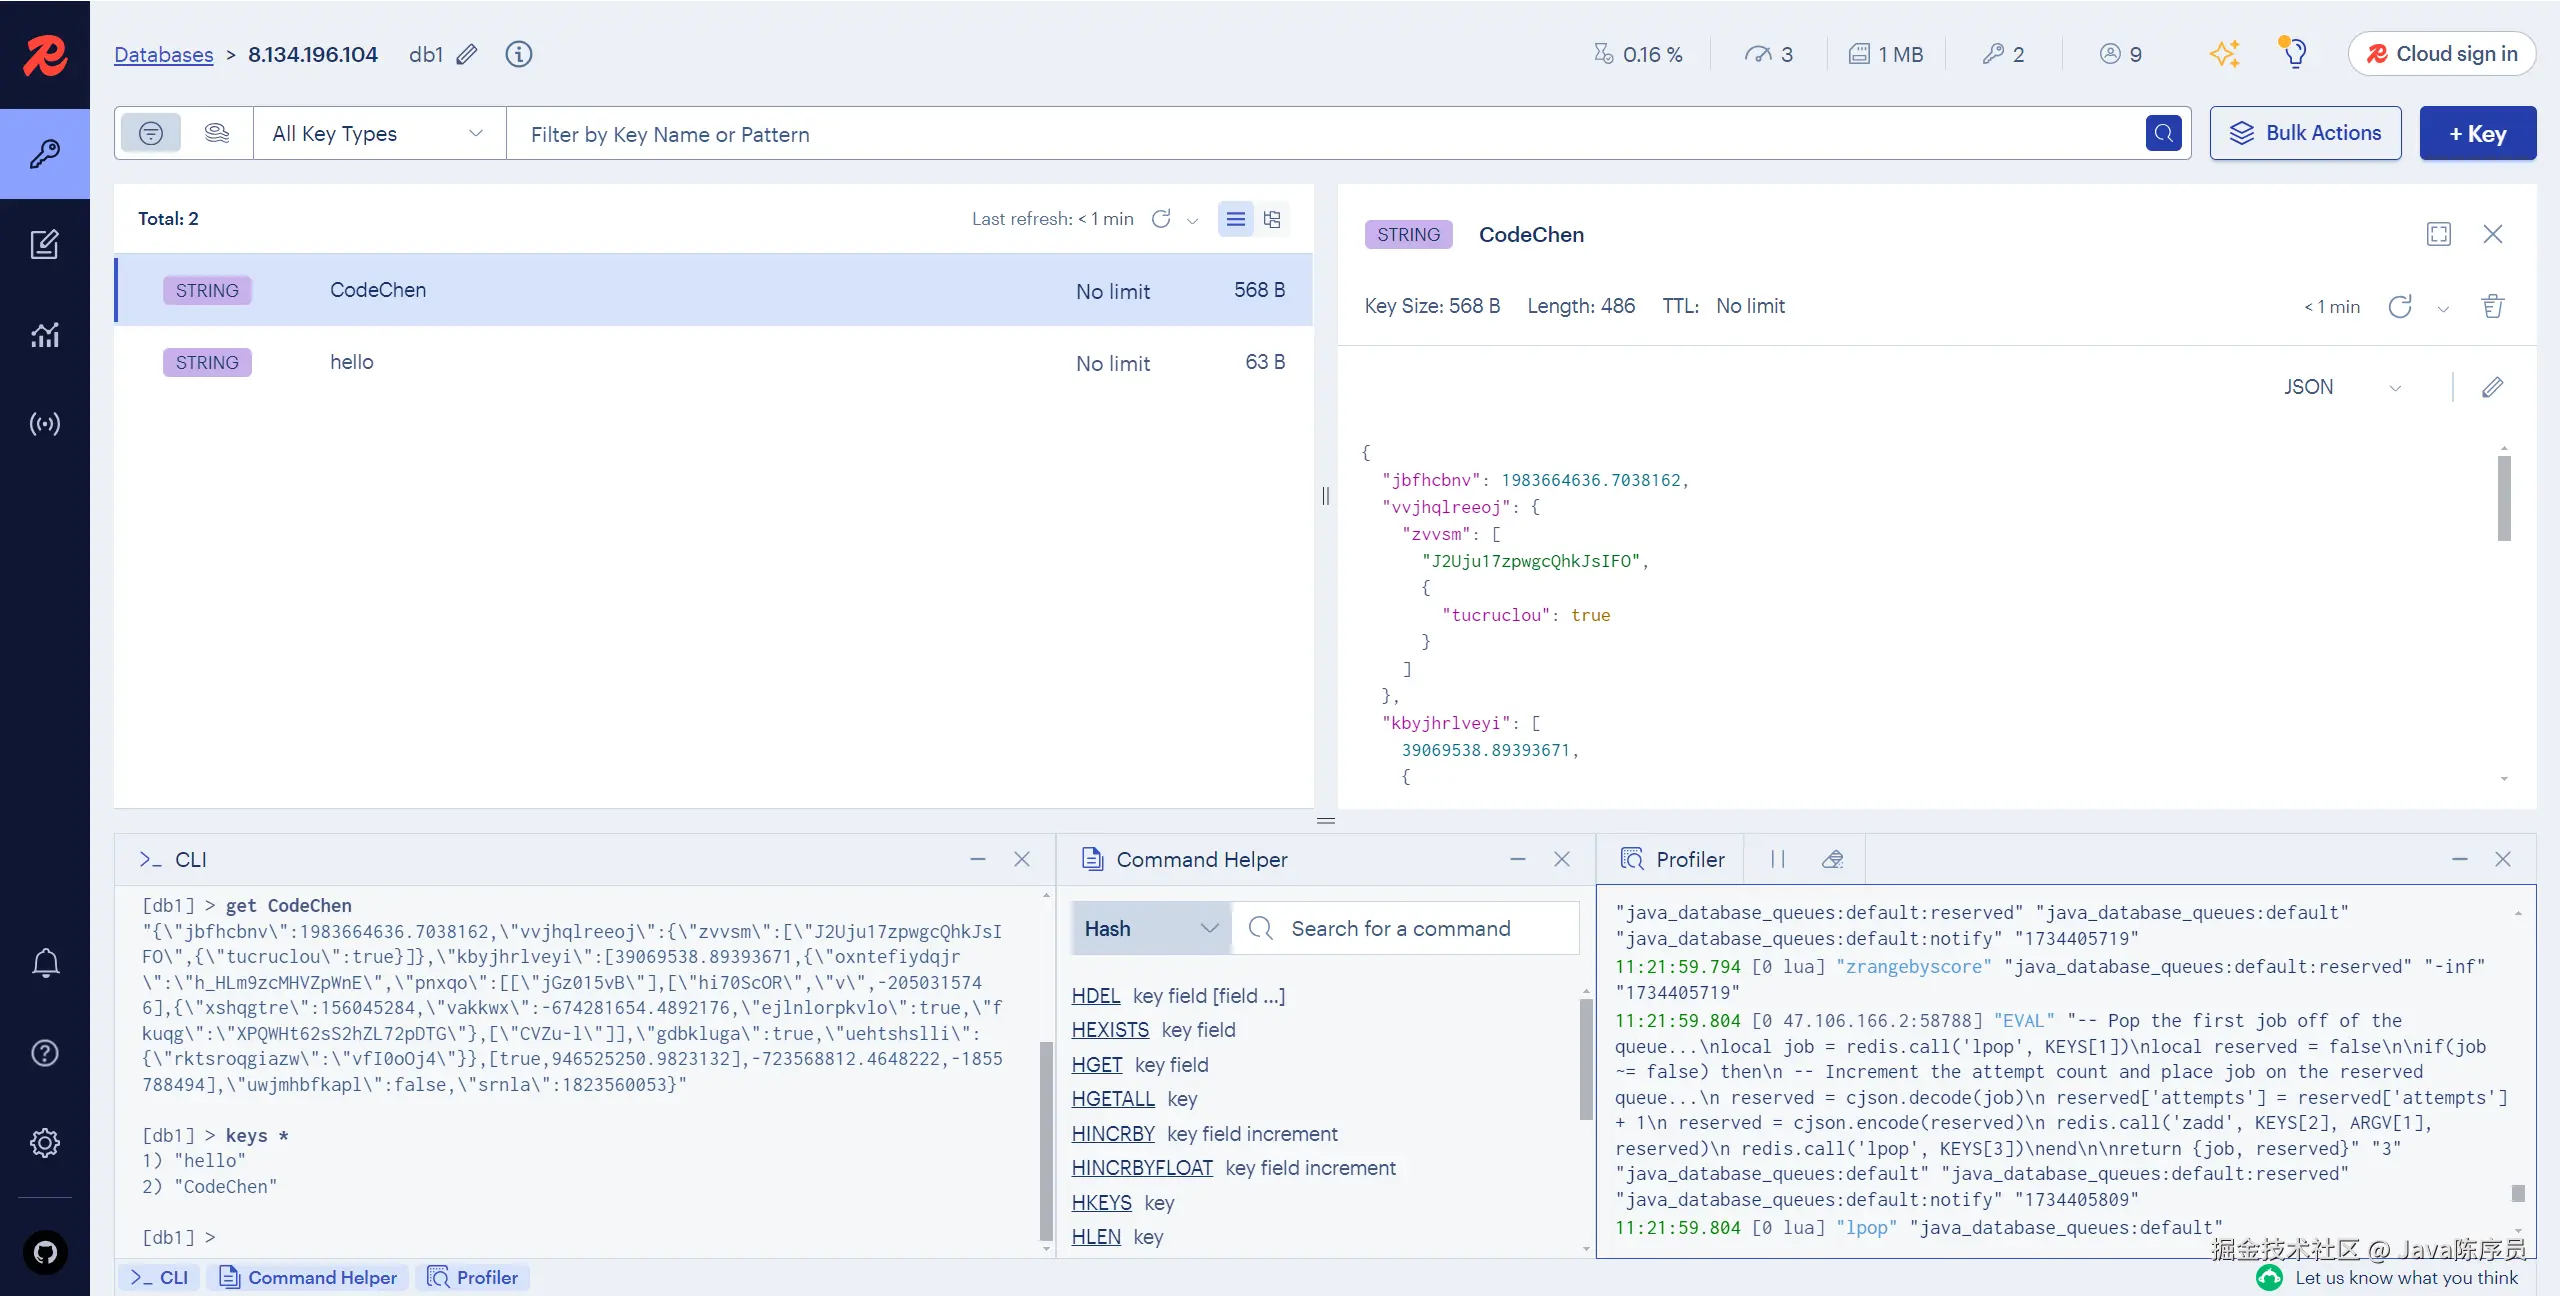Open the Workbench editor in sidebar
Viewport: 2560px width, 1296px height.
[44, 244]
